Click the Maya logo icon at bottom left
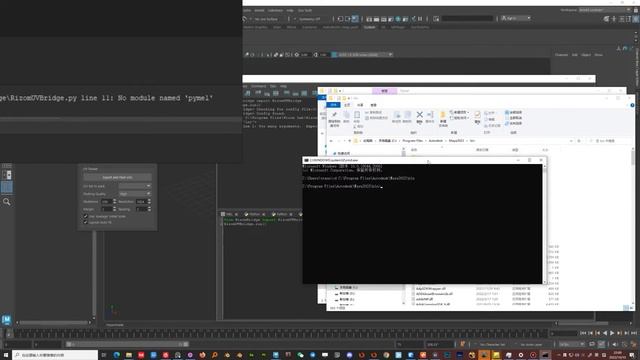 coord(7,320)
